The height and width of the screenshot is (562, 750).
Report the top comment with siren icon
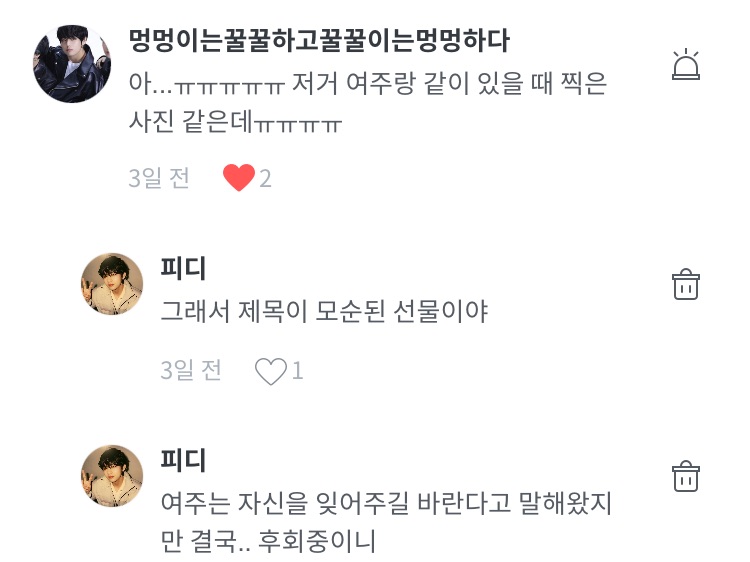pyautogui.click(x=685, y=64)
